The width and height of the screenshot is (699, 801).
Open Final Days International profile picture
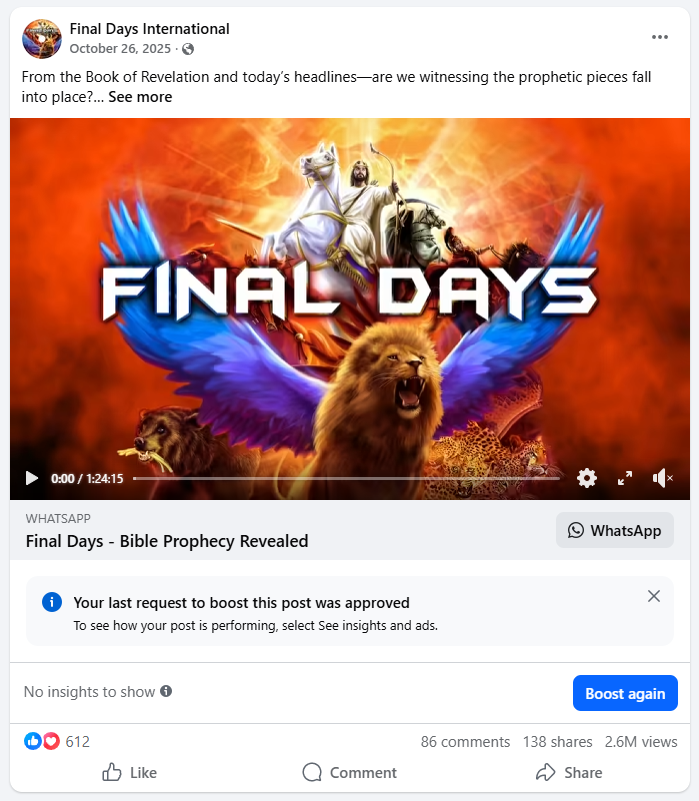point(42,39)
